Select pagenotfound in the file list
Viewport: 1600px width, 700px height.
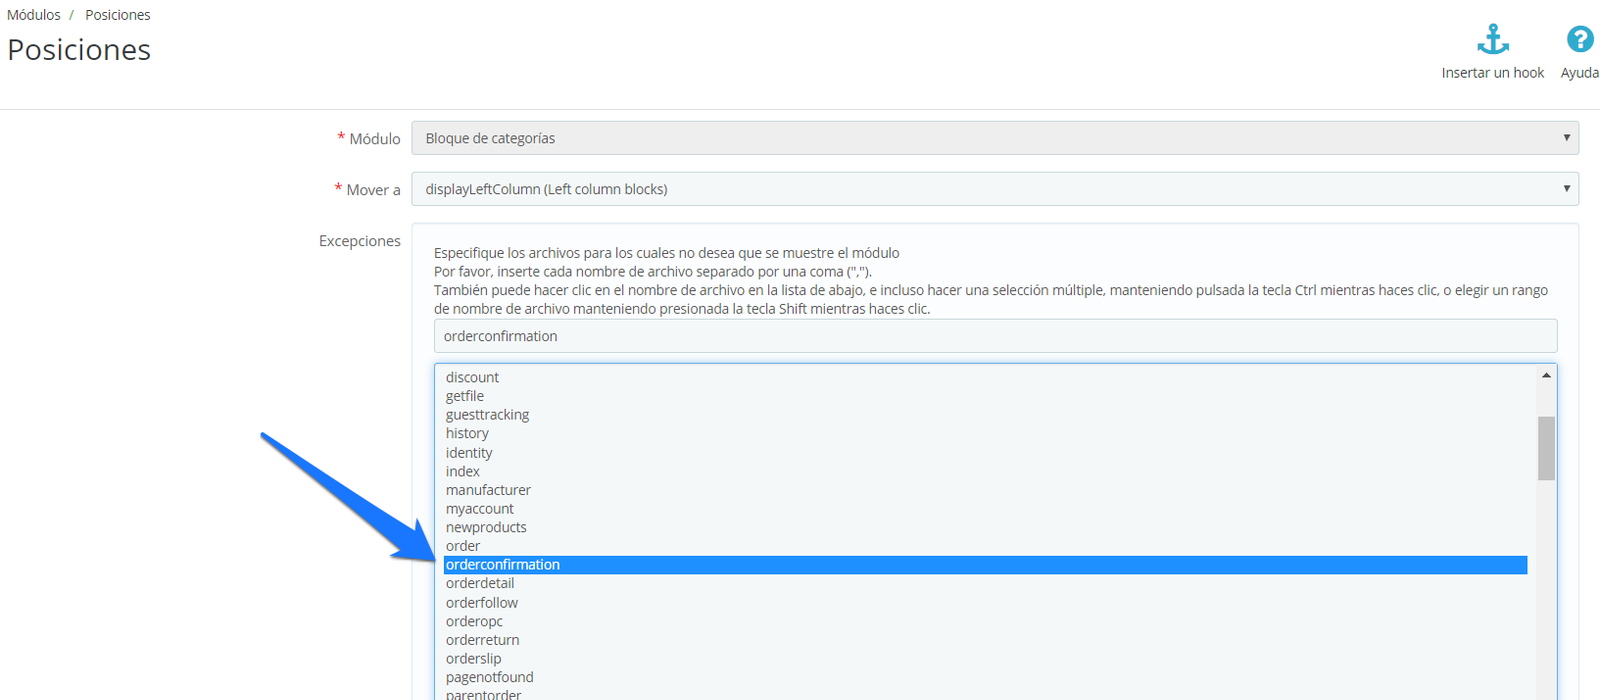coord(490,677)
